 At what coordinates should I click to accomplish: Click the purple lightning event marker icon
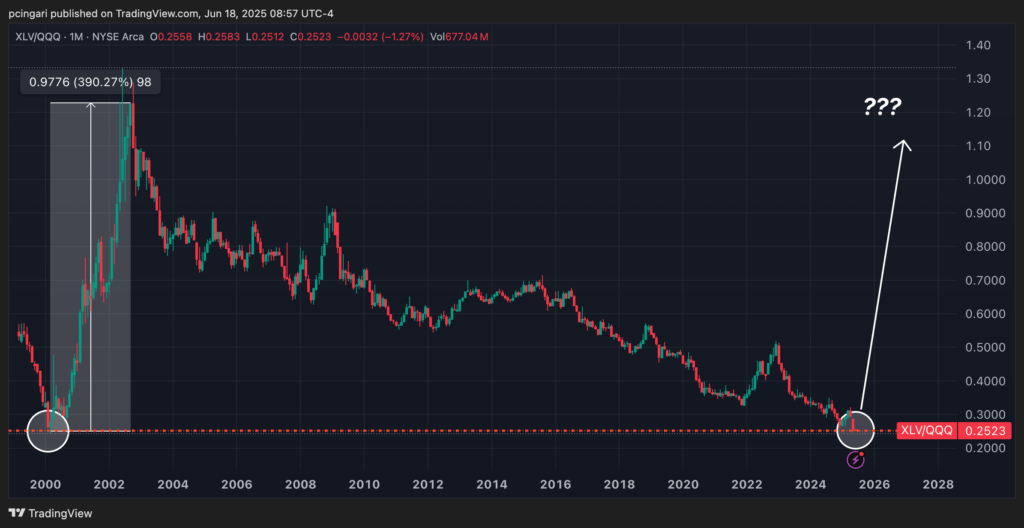click(856, 460)
